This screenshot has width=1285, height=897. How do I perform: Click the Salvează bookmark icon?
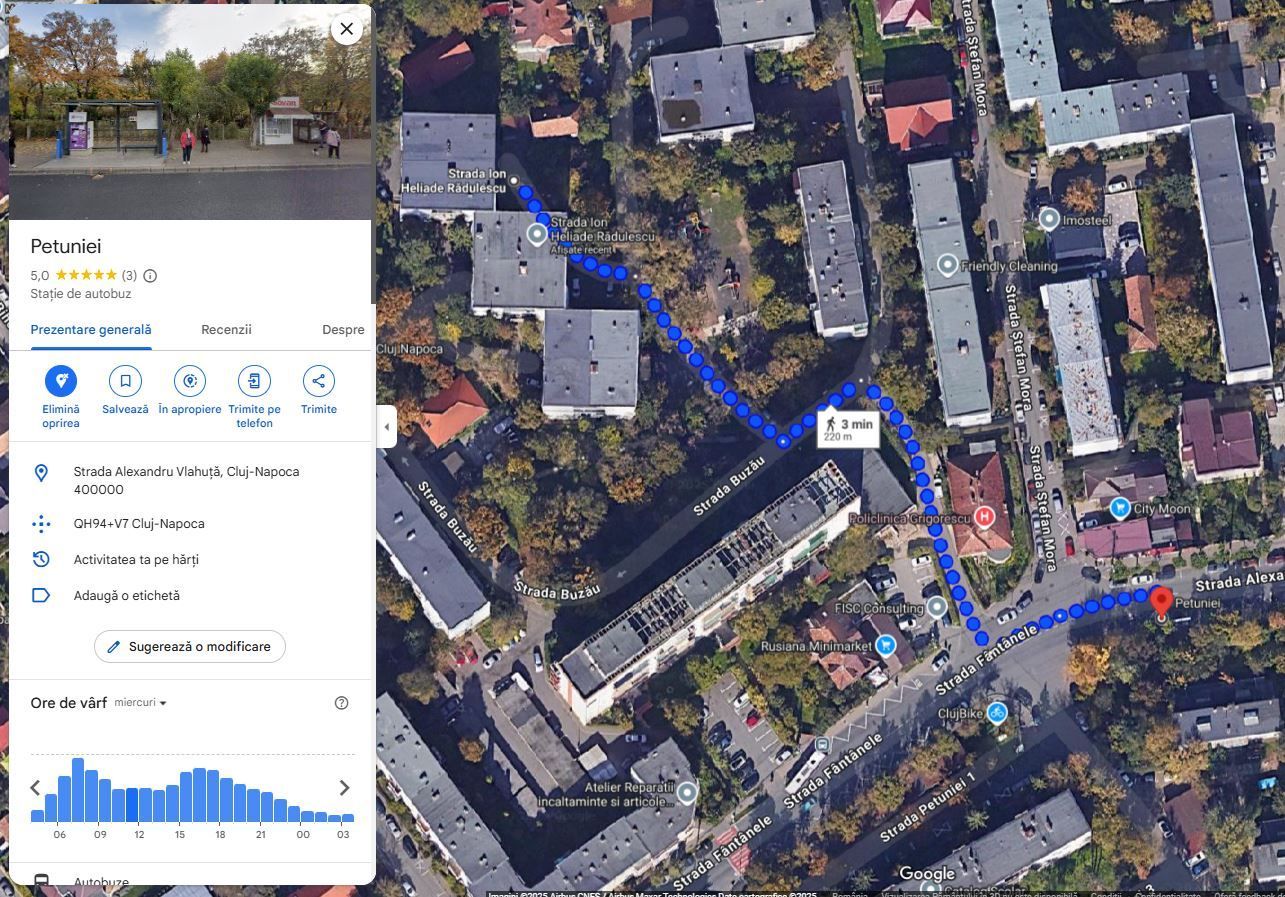tap(125, 381)
